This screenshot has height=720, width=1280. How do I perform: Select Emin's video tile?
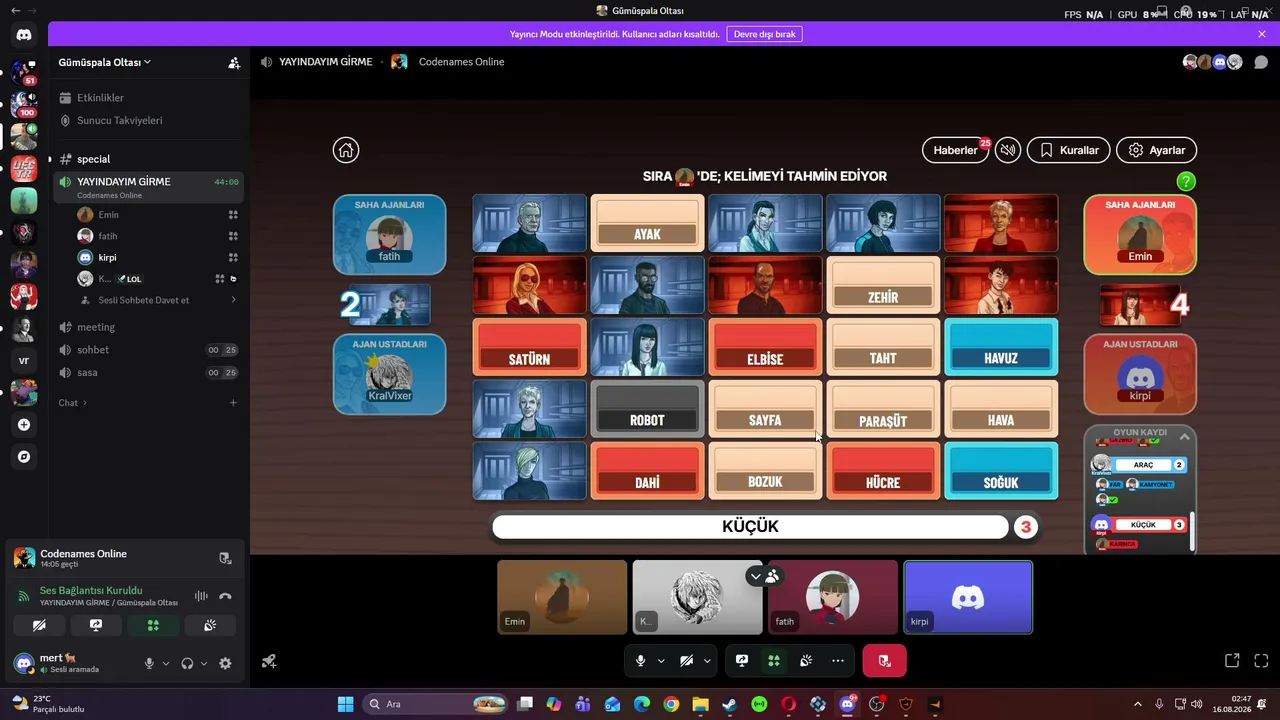click(x=562, y=597)
